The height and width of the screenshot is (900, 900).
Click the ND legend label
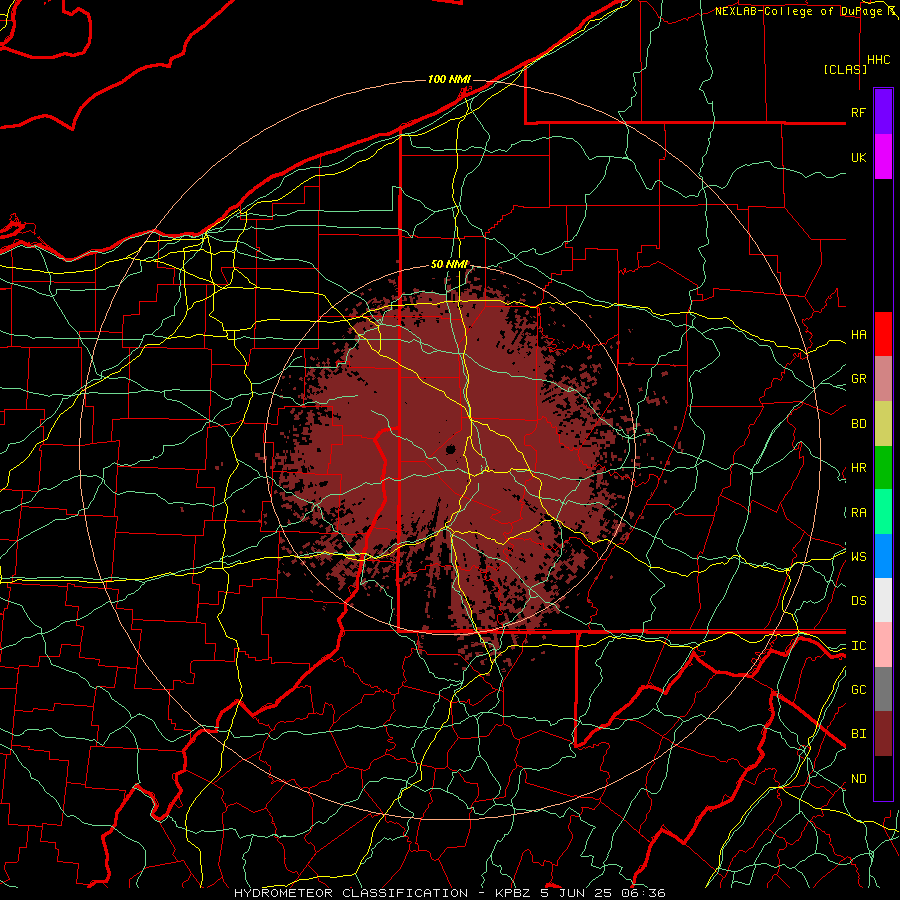point(858,779)
